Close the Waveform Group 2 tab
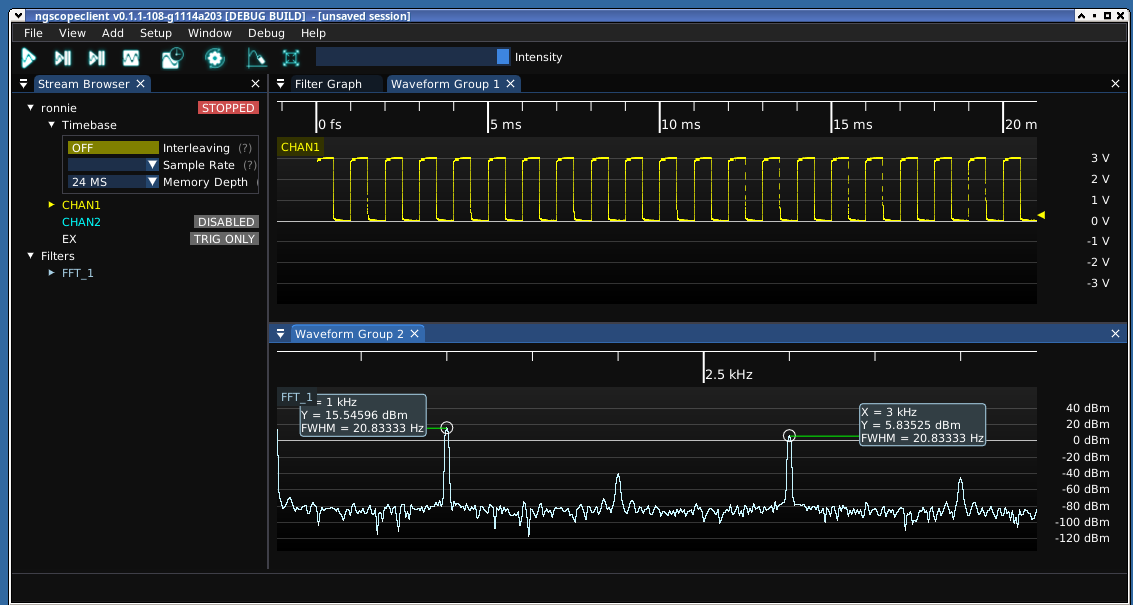The width and height of the screenshot is (1133, 605). coord(415,334)
